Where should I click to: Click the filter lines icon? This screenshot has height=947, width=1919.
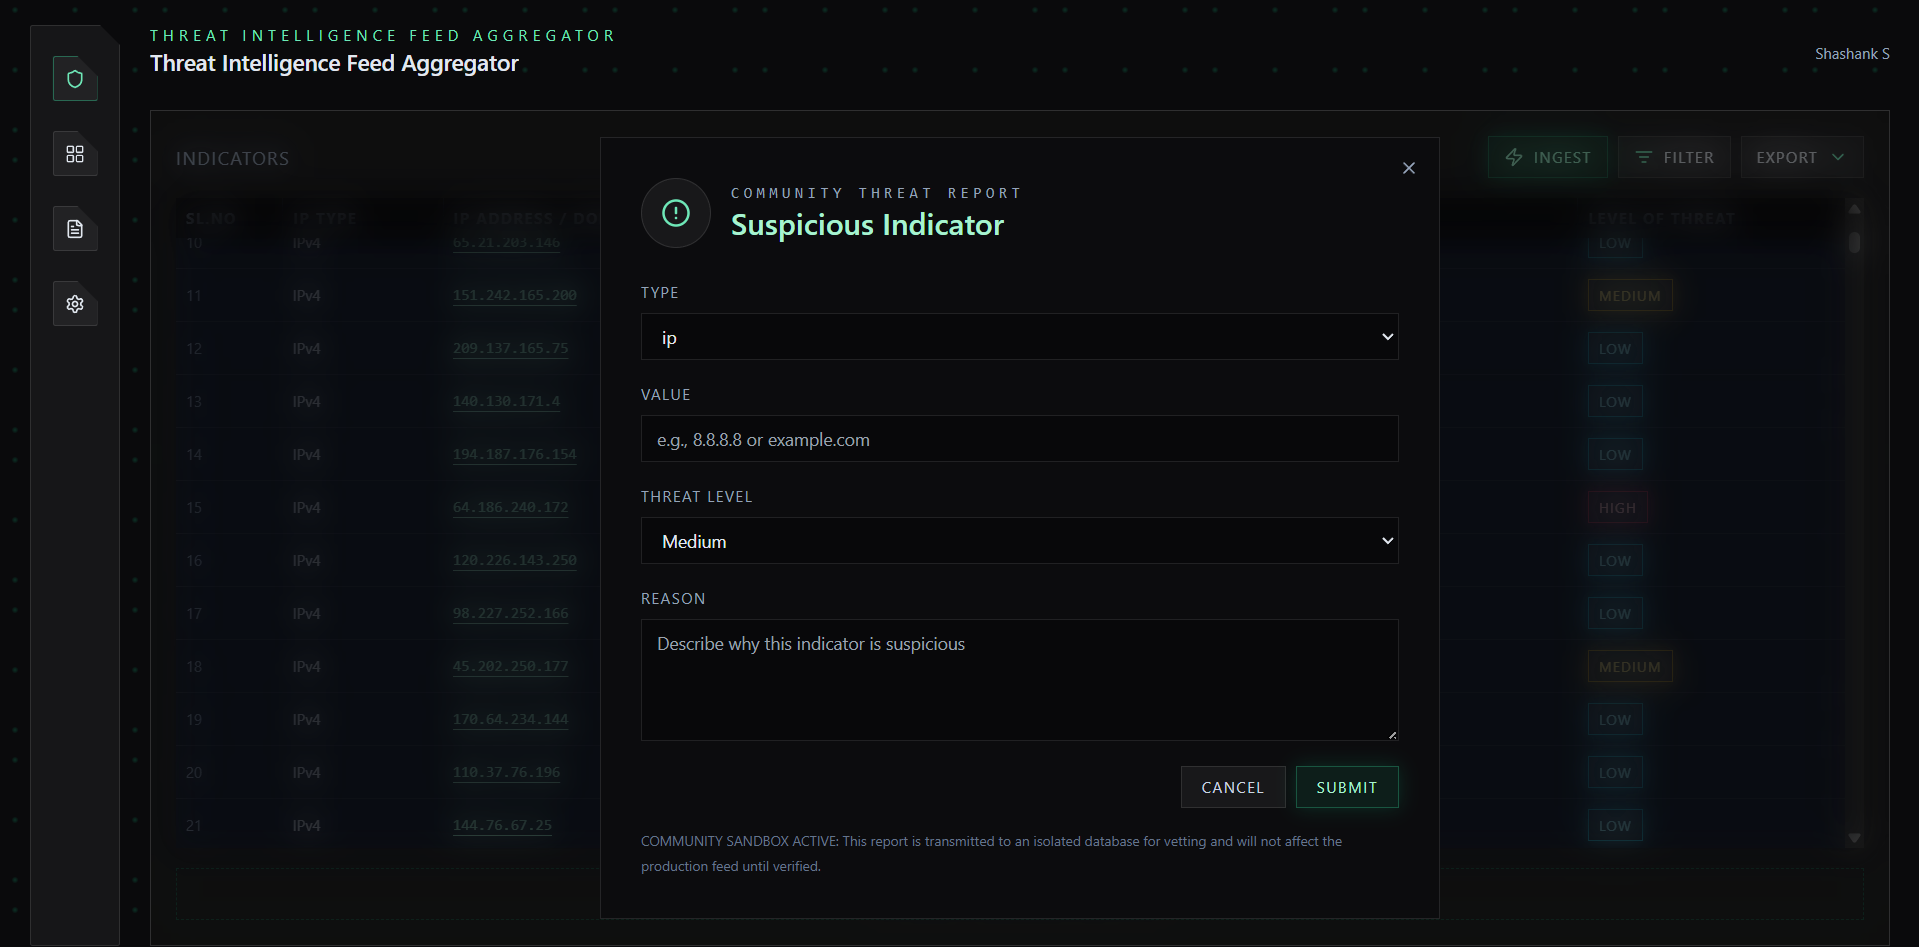(1643, 157)
